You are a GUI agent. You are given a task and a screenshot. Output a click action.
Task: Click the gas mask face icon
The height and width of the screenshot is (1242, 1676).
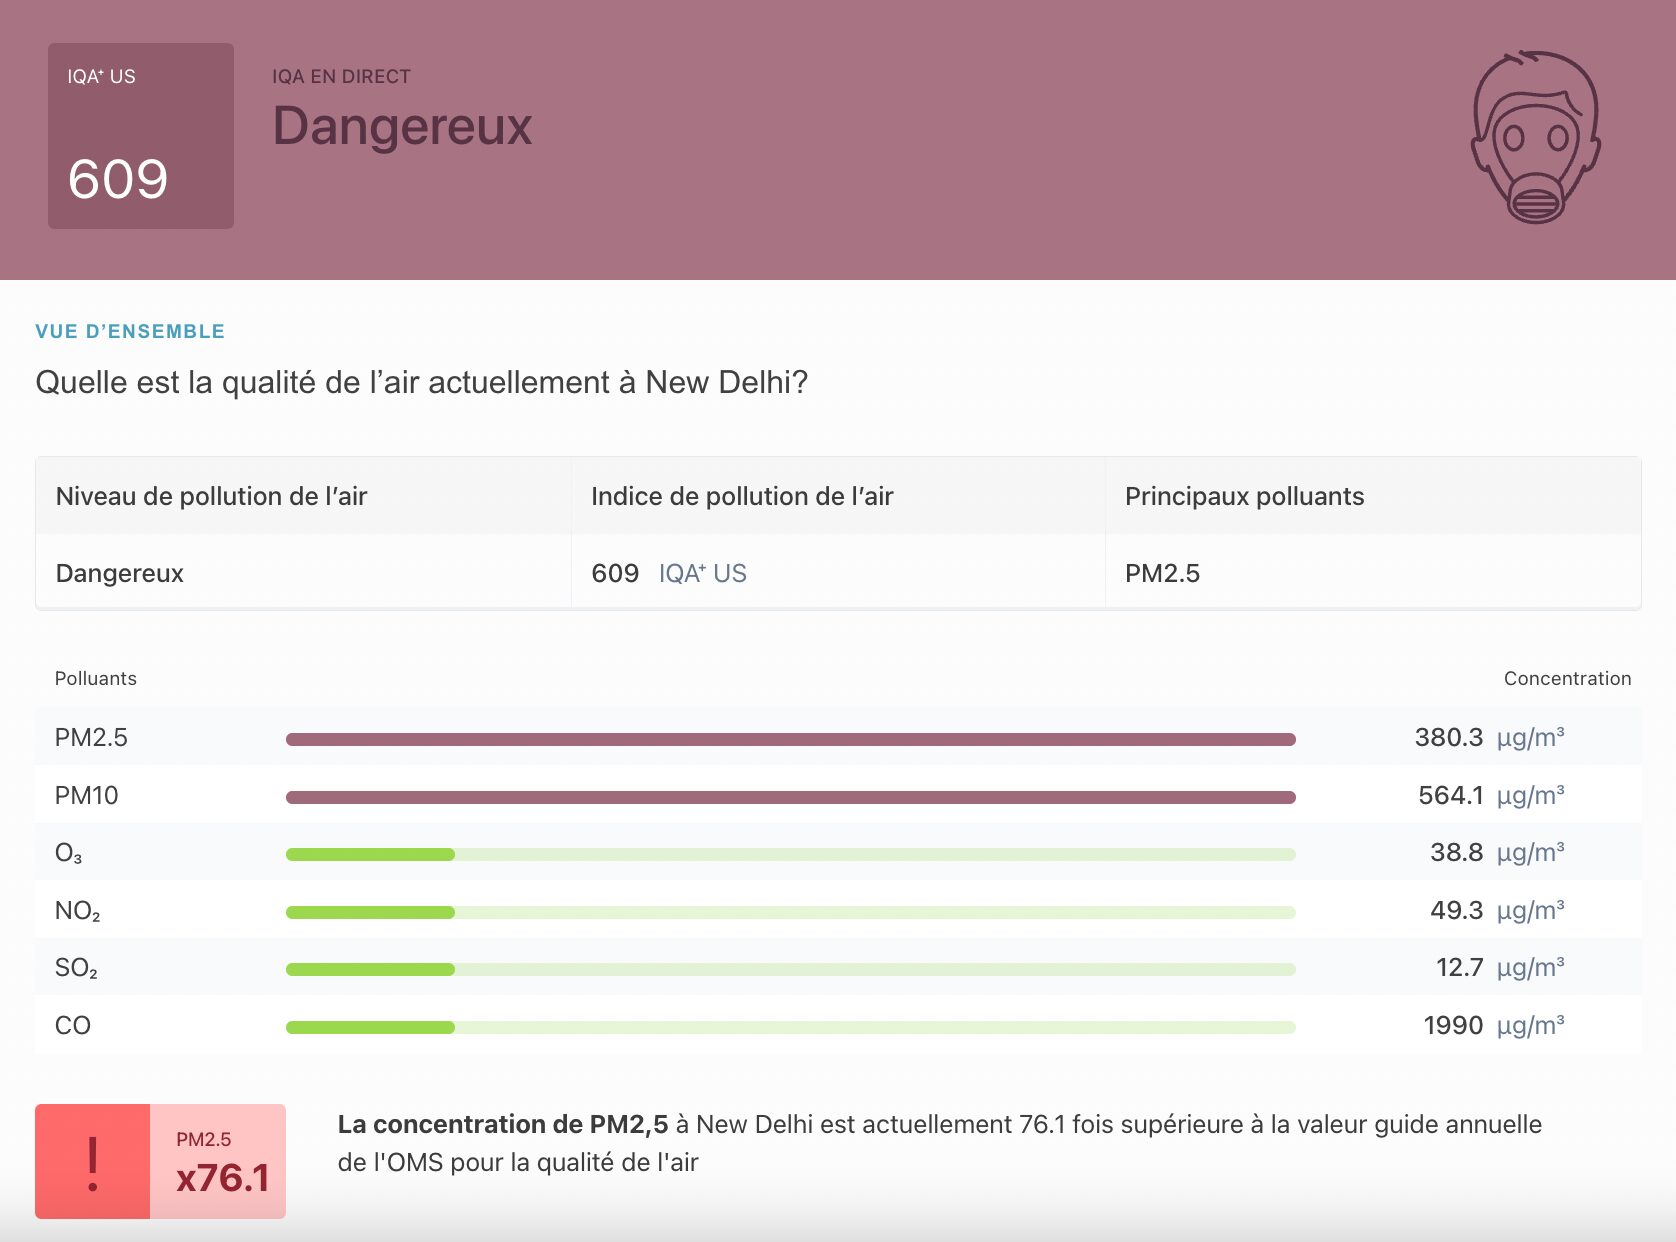(x=1535, y=137)
